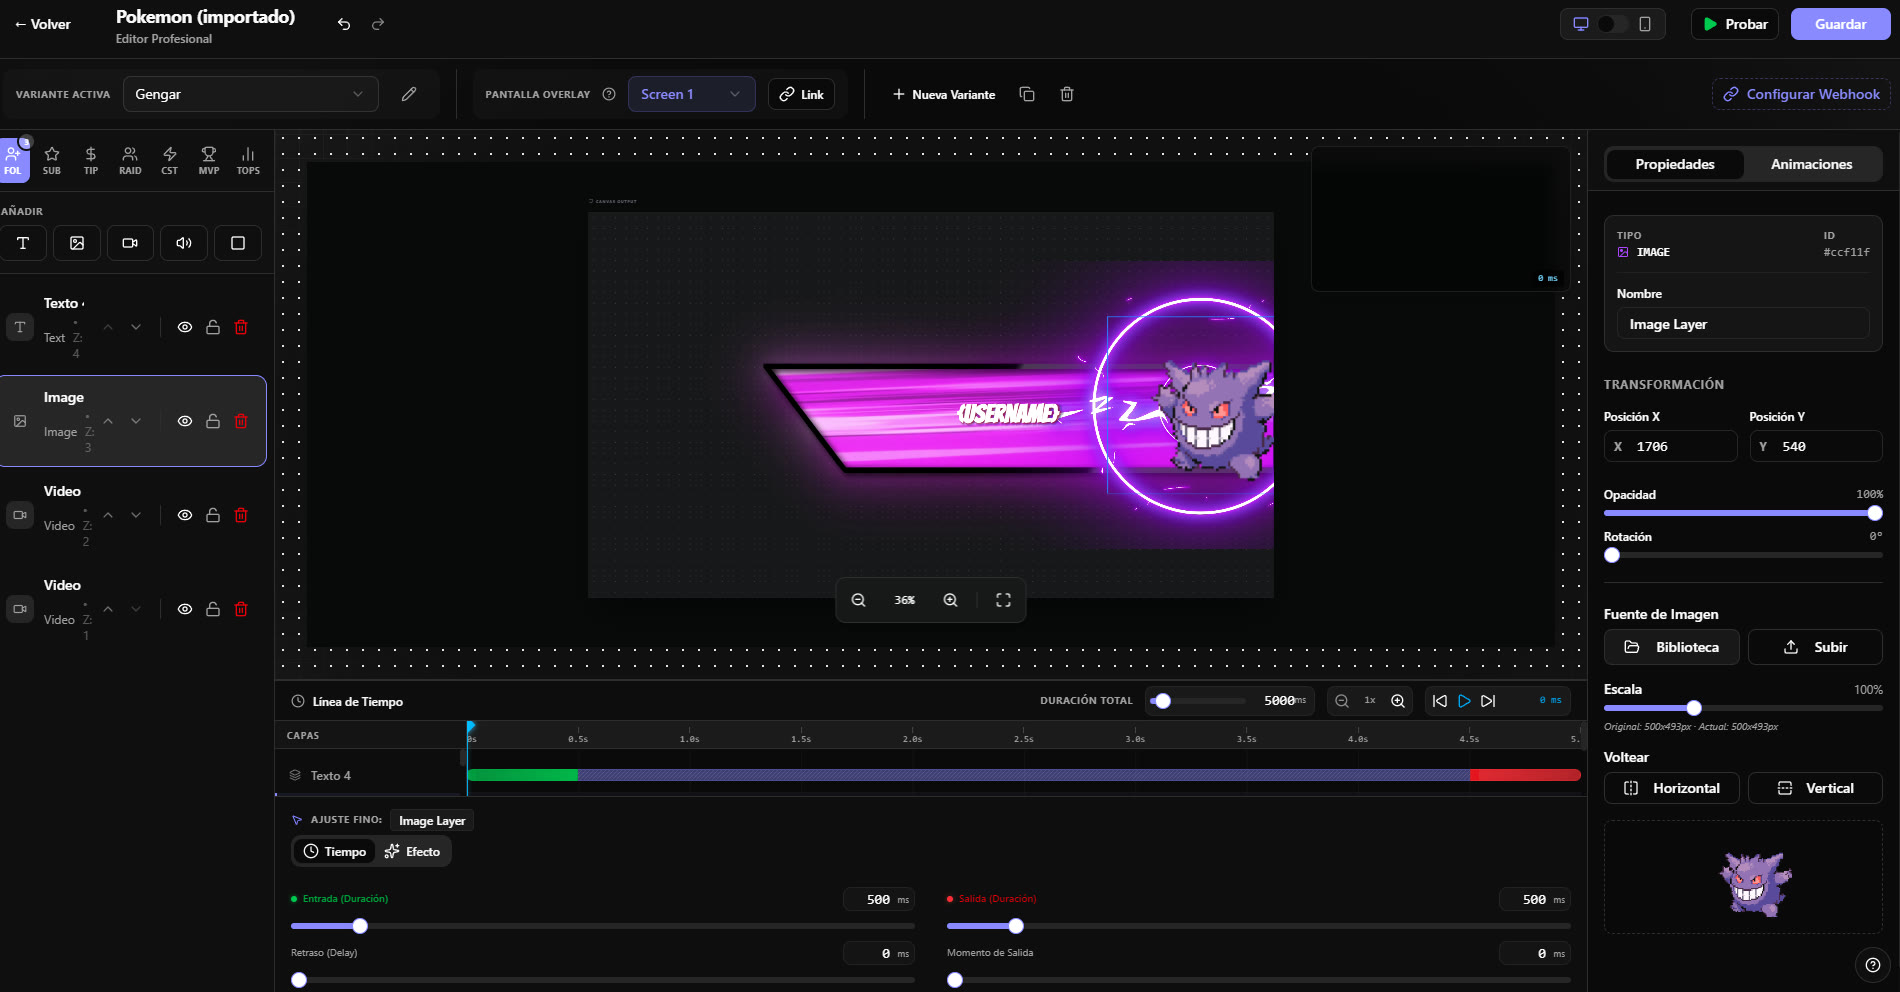Delete the Texto layer
This screenshot has height=992, width=1900.
click(241, 327)
